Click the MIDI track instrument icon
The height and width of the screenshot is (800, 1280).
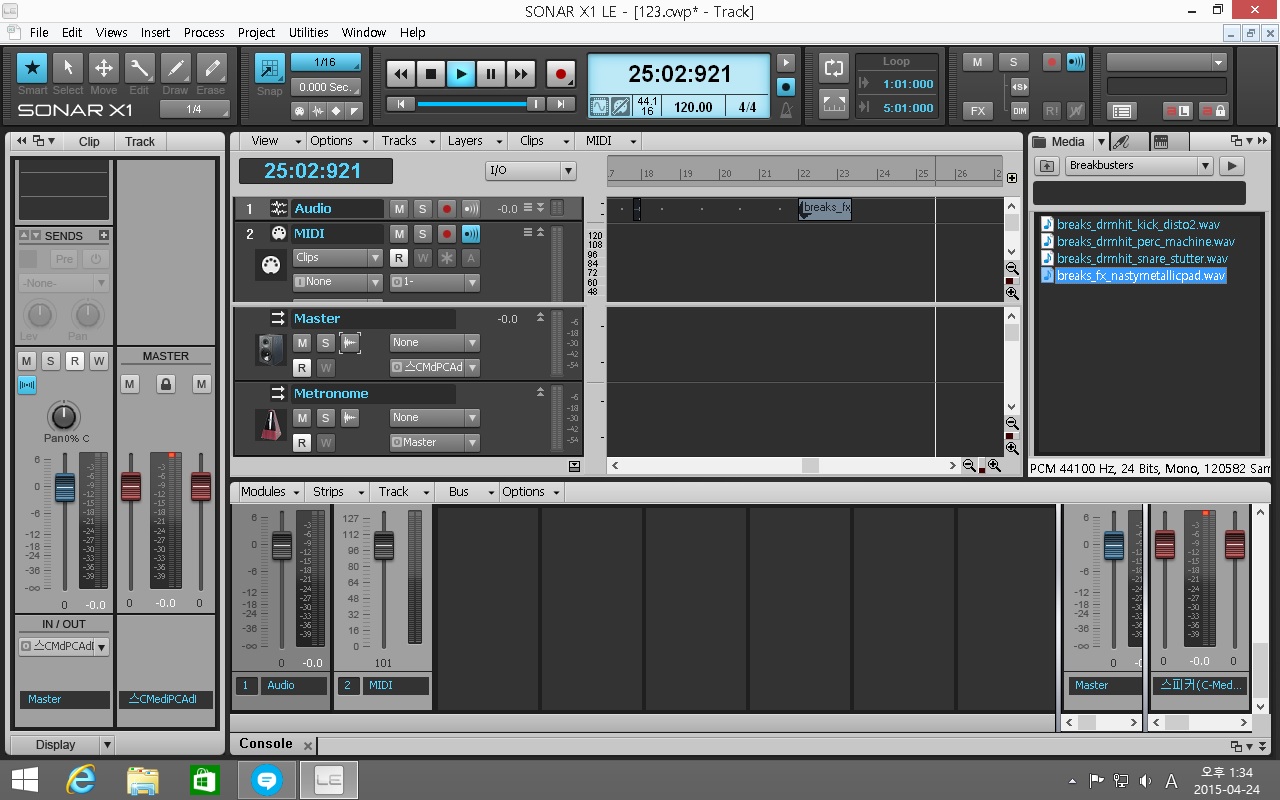(x=270, y=266)
